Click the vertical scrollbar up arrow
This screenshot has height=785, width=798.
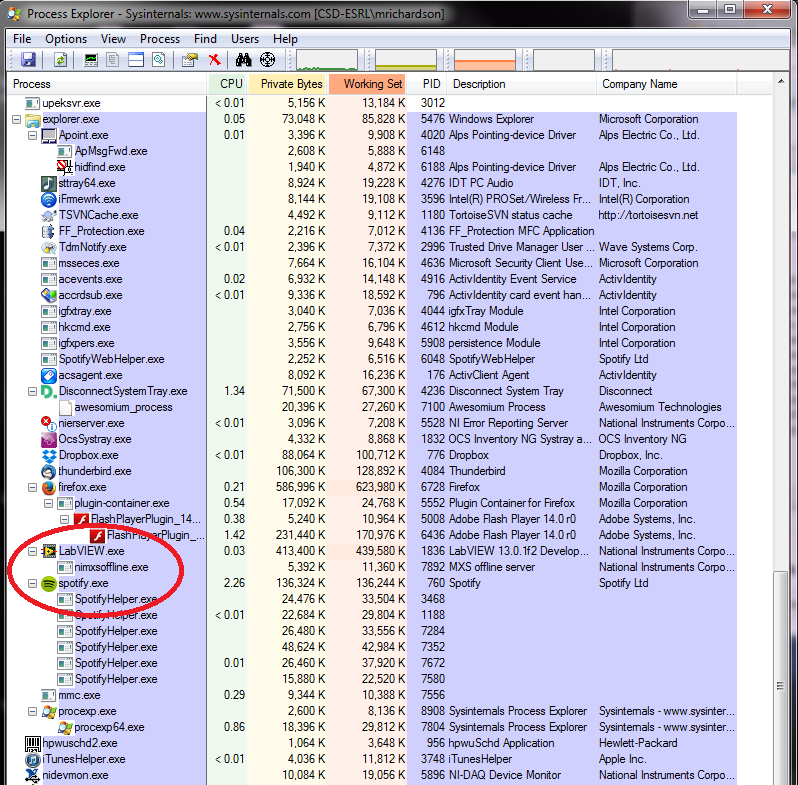click(780, 81)
